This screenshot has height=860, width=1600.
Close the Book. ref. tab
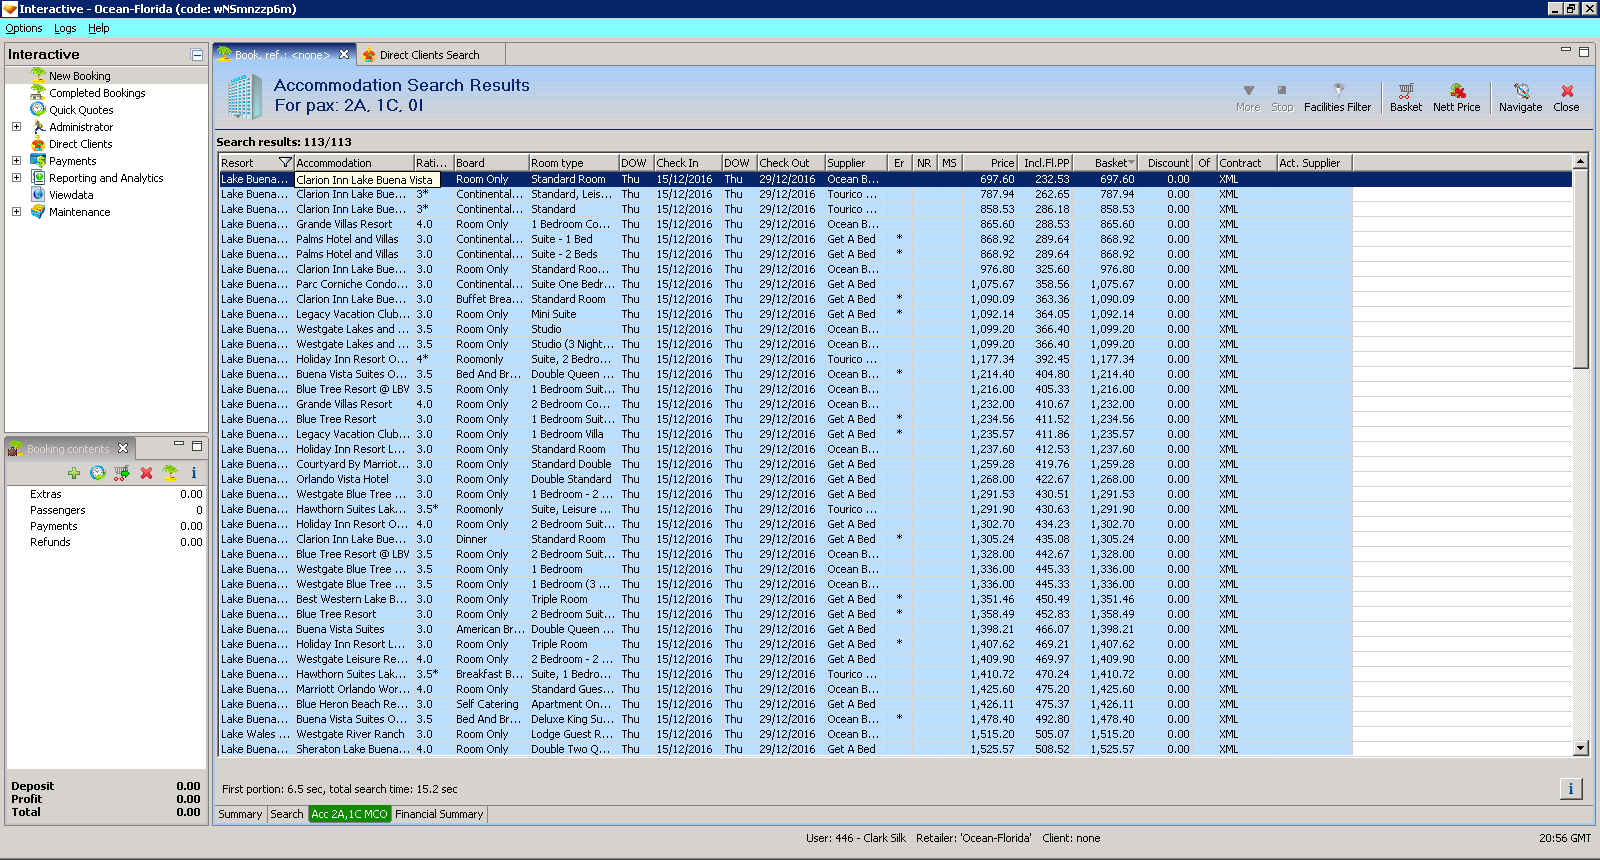tap(344, 55)
